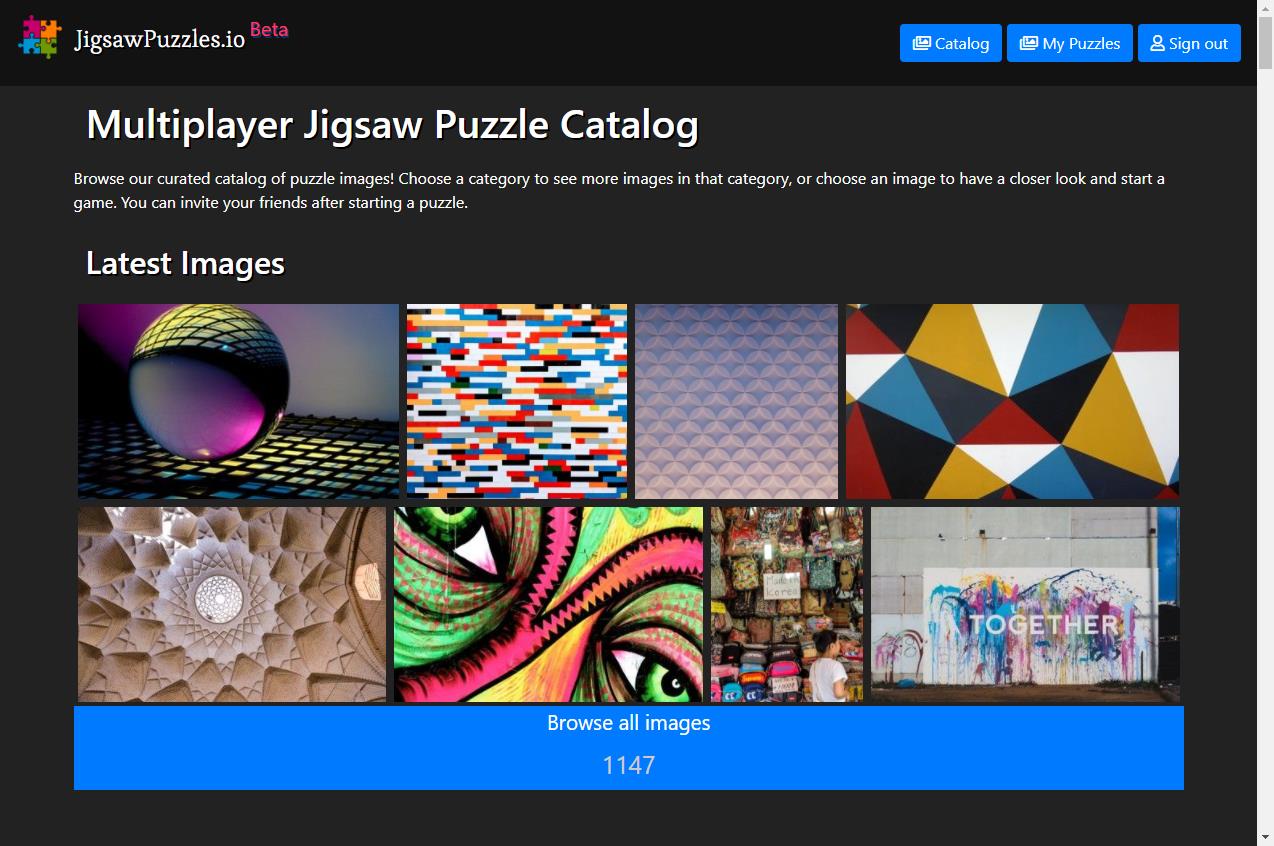1274x846 pixels.
Task: Open the backpack market stall image
Action: click(x=787, y=604)
